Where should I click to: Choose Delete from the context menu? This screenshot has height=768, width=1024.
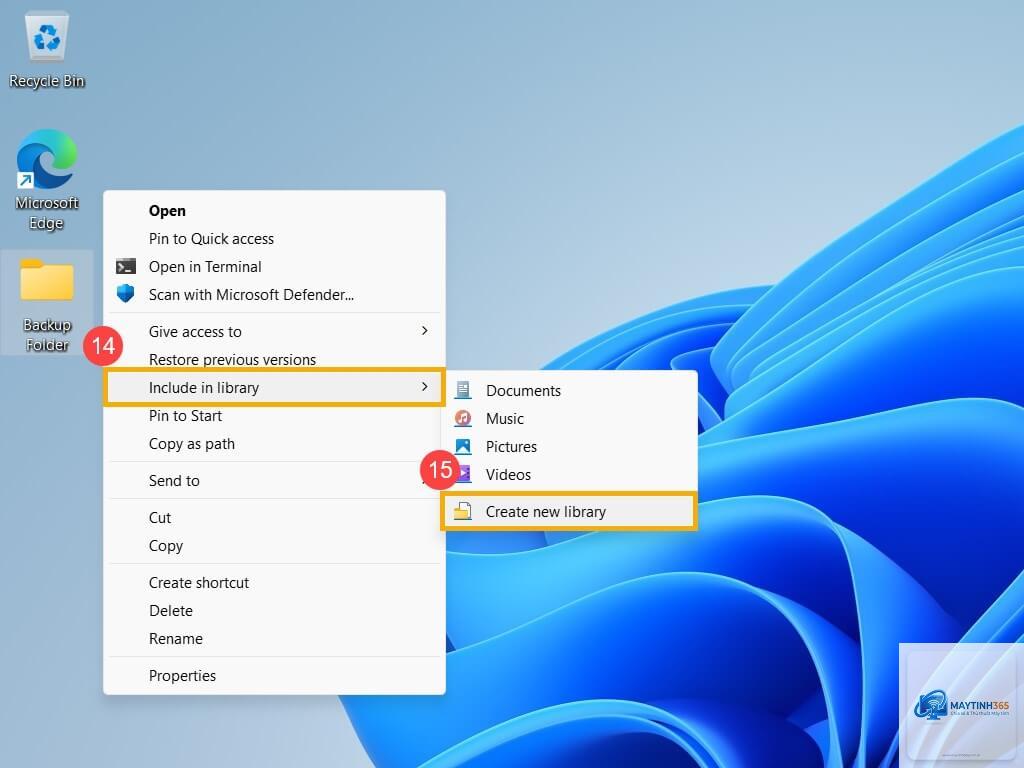pos(274,611)
